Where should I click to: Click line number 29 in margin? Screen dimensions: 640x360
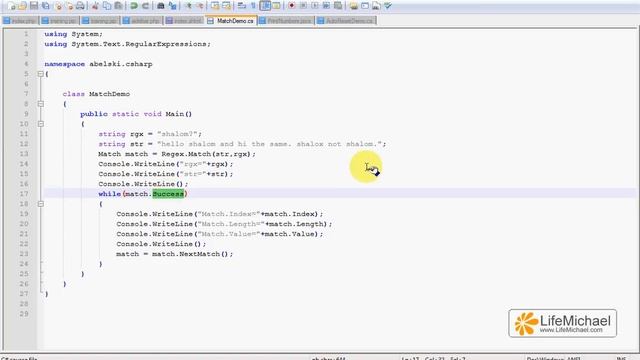tap(24, 314)
